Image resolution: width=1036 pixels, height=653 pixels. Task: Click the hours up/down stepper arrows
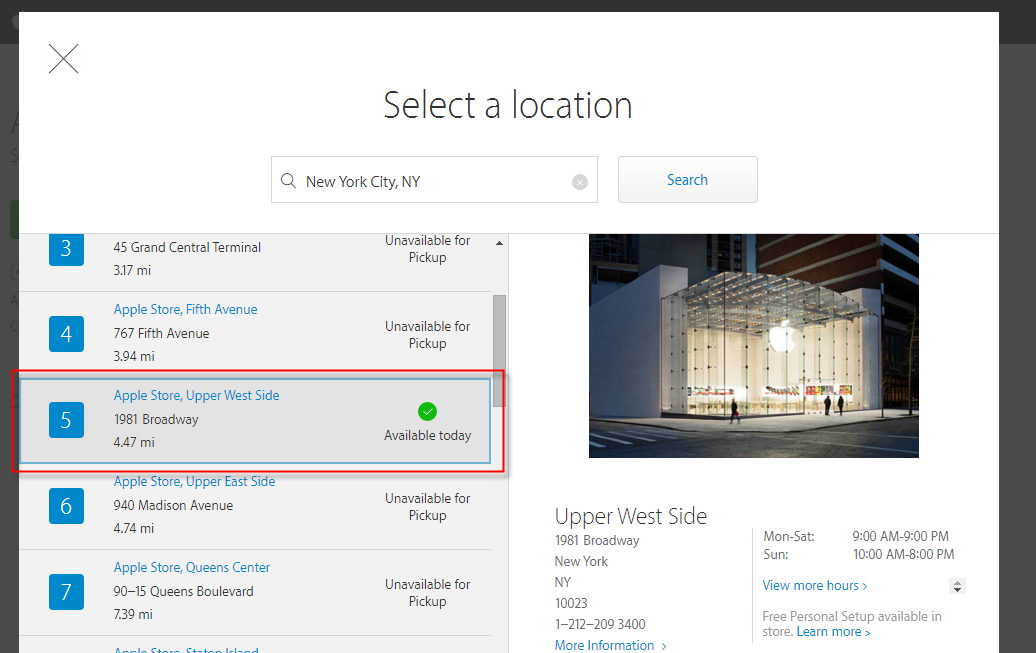[x=957, y=586]
